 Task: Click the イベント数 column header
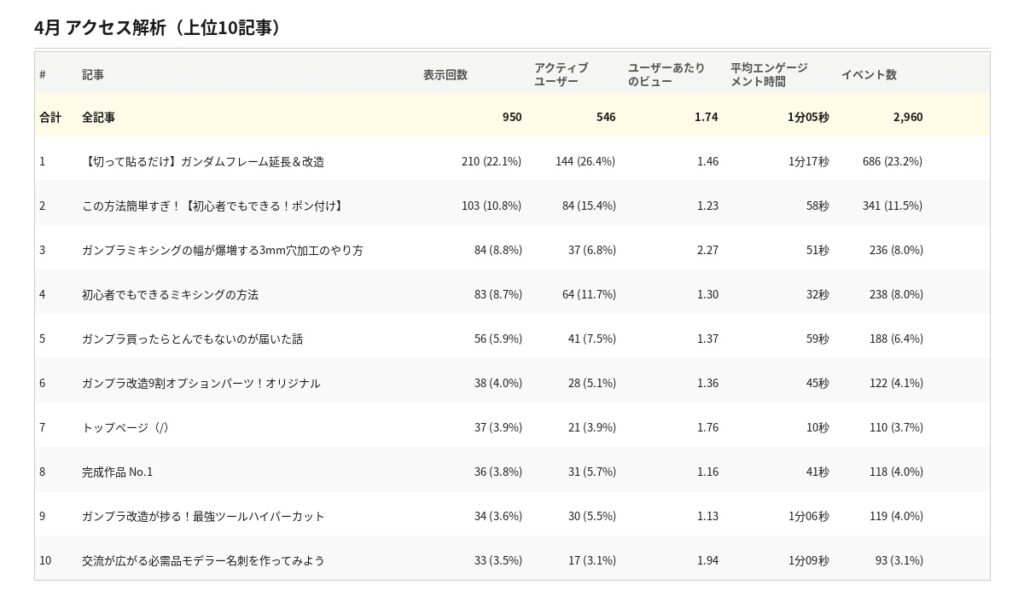[868, 75]
